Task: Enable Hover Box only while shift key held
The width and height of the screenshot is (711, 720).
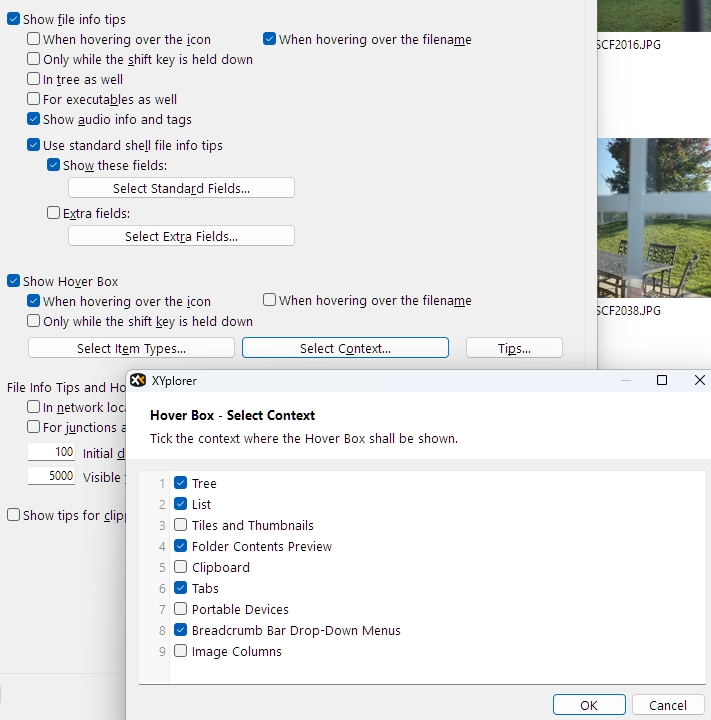Action: pyautogui.click(x=34, y=321)
